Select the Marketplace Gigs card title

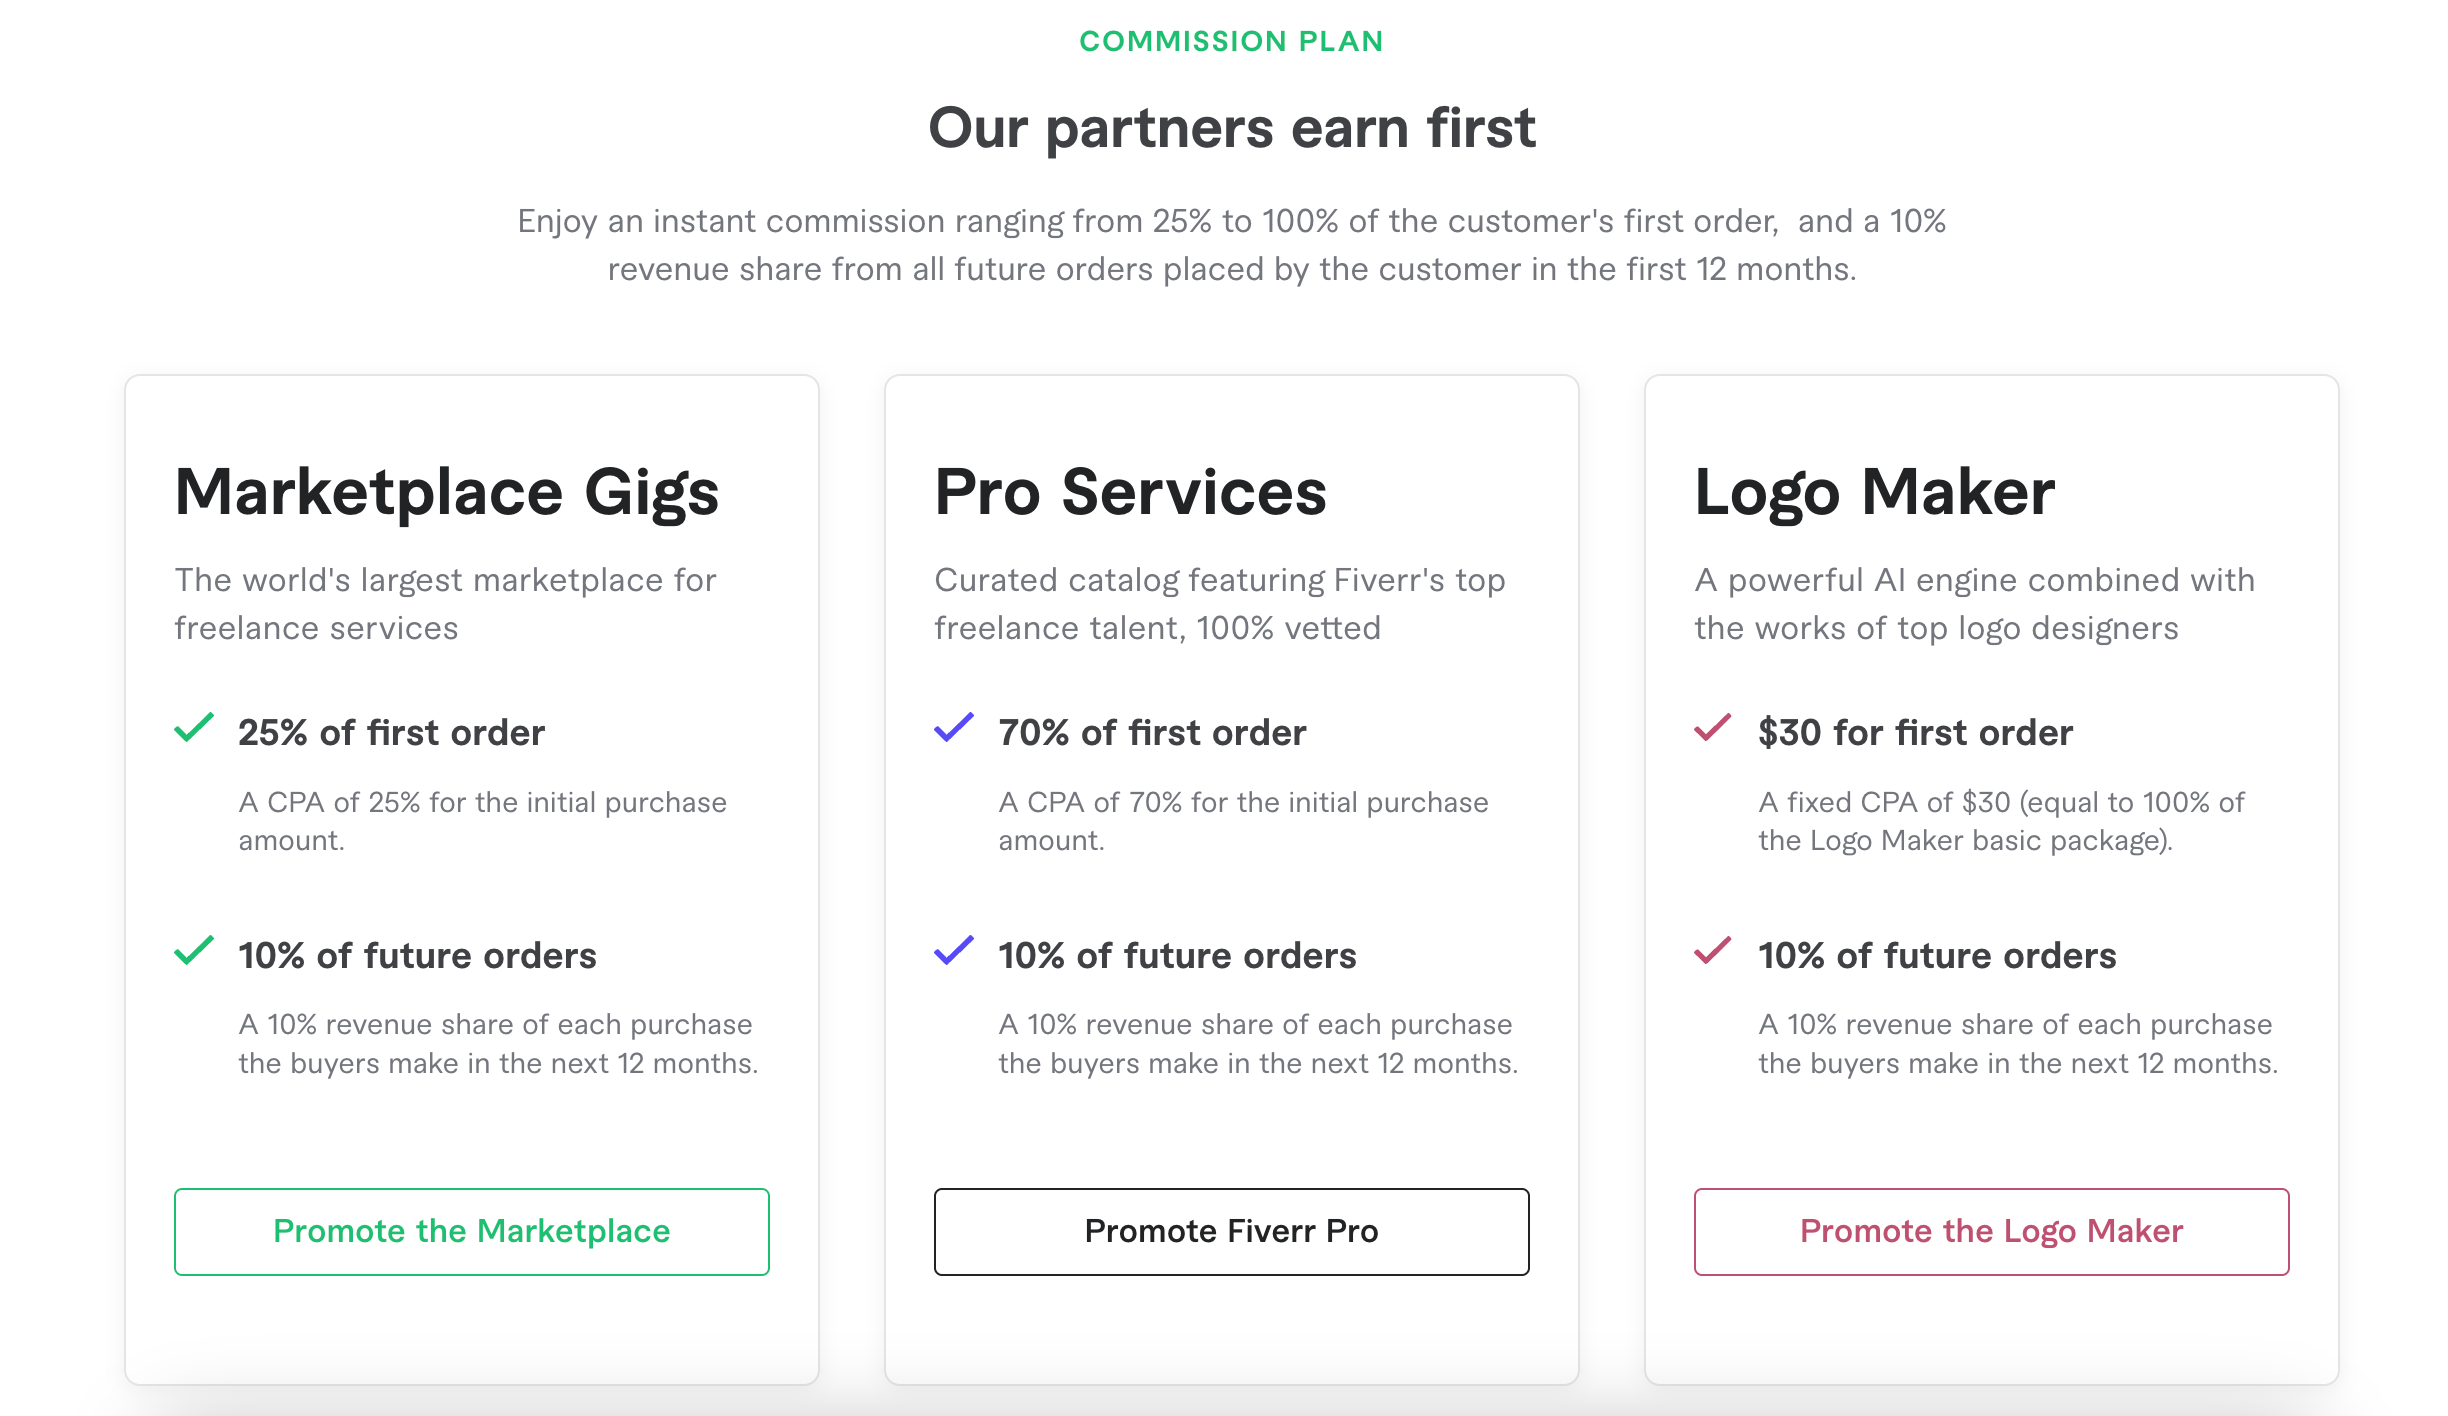[x=447, y=493]
